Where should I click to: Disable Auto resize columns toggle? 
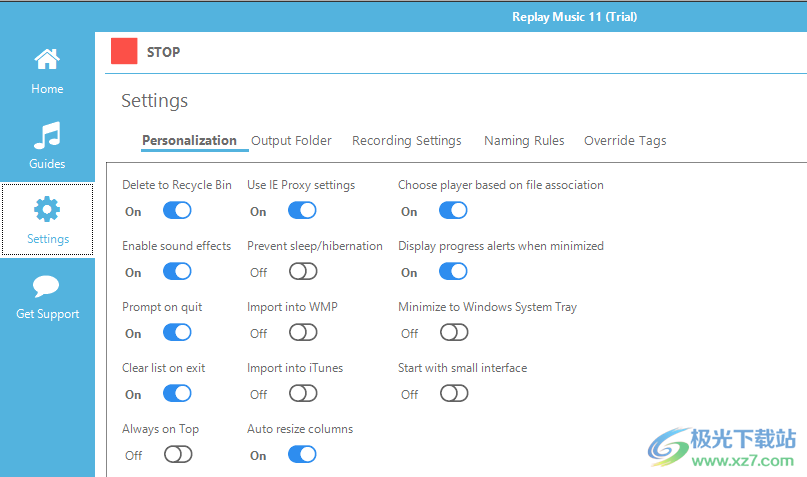[302, 455]
